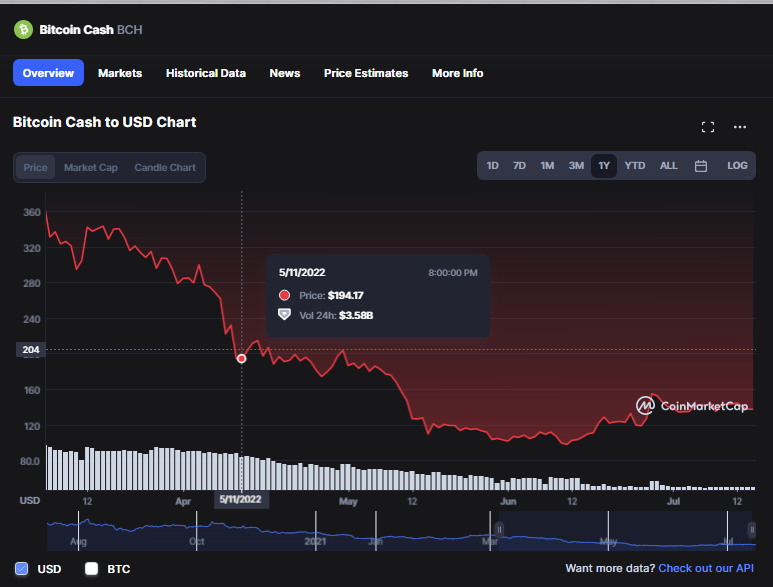This screenshot has height=587, width=773.
Task: Set chart range to 1M
Action: click(547, 166)
